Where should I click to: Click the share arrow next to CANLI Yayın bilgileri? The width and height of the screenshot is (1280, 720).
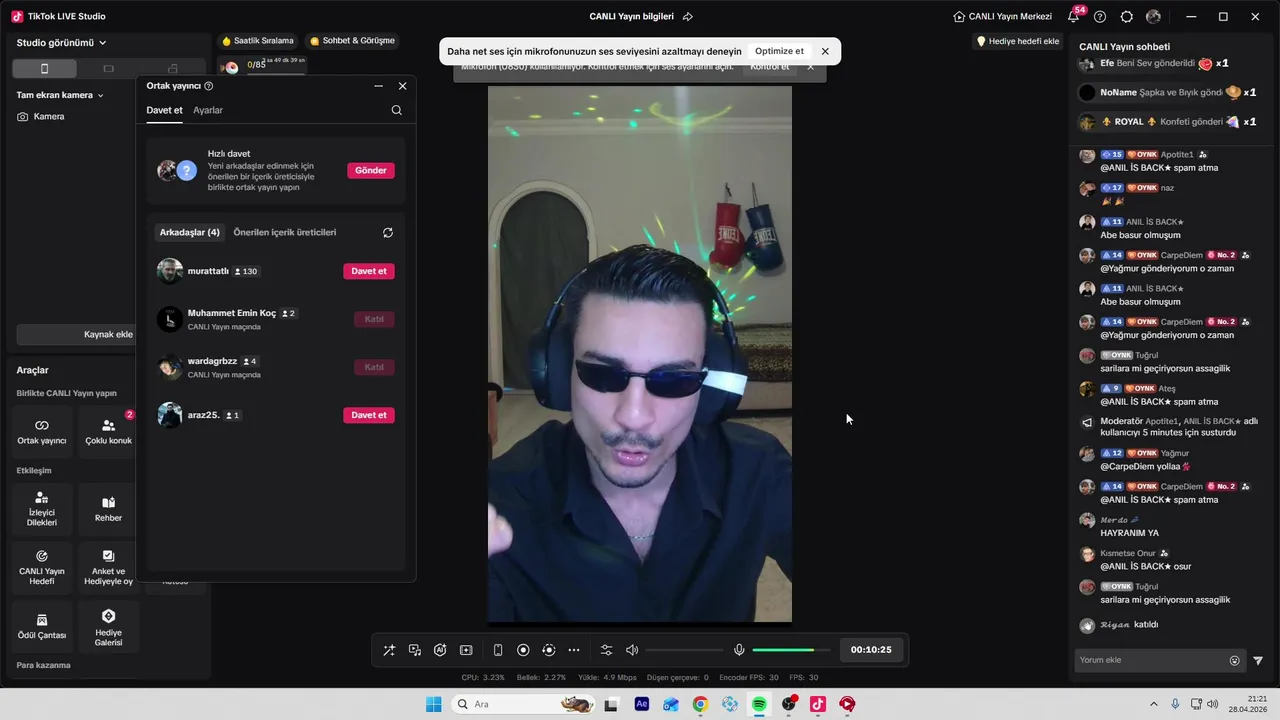pyautogui.click(x=688, y=17)
